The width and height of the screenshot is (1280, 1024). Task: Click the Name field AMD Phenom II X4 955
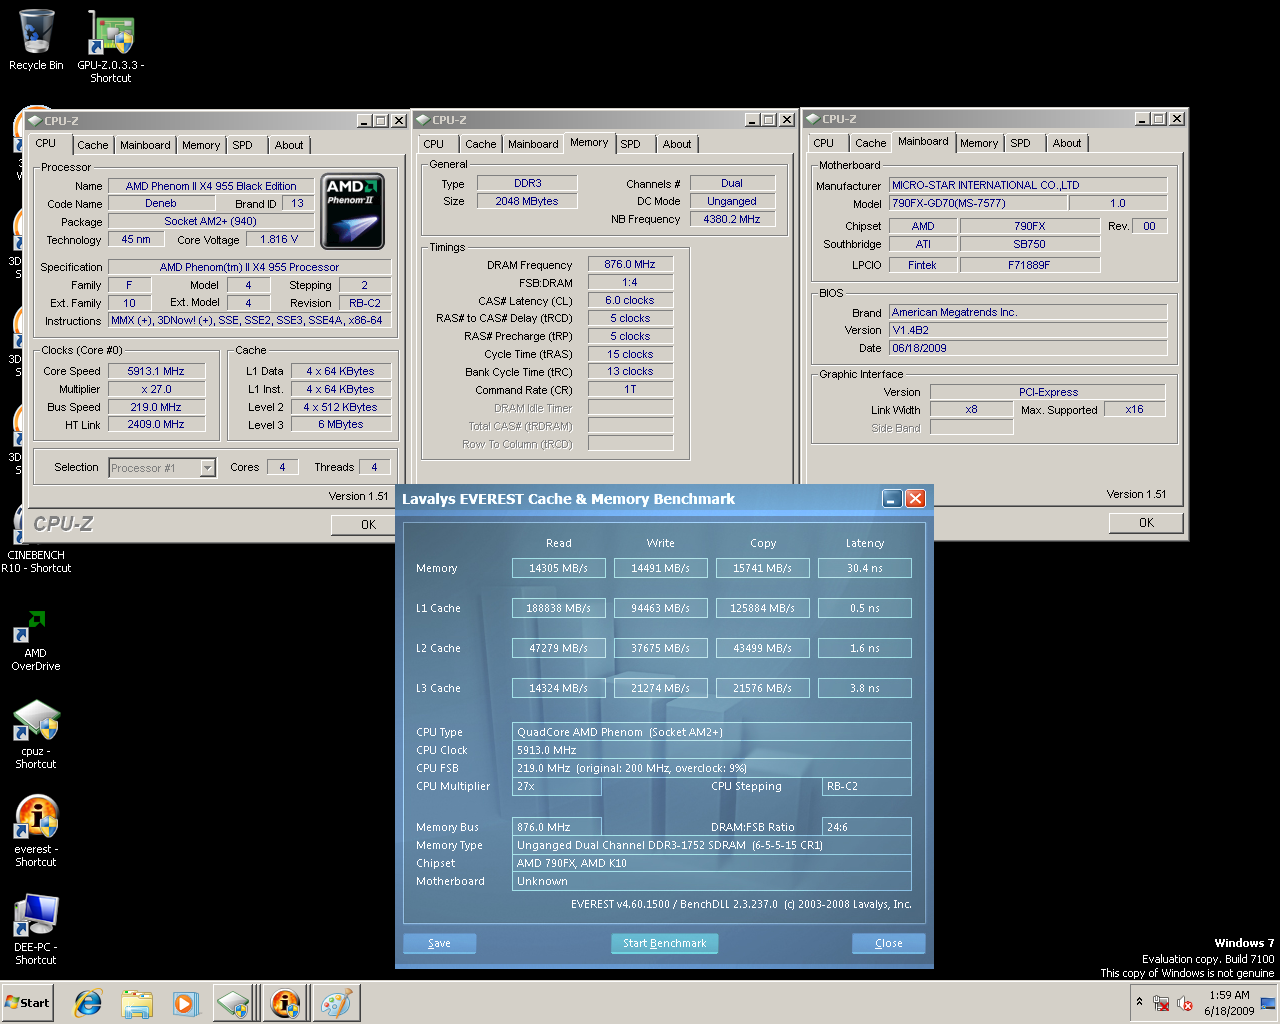[211, 186]
